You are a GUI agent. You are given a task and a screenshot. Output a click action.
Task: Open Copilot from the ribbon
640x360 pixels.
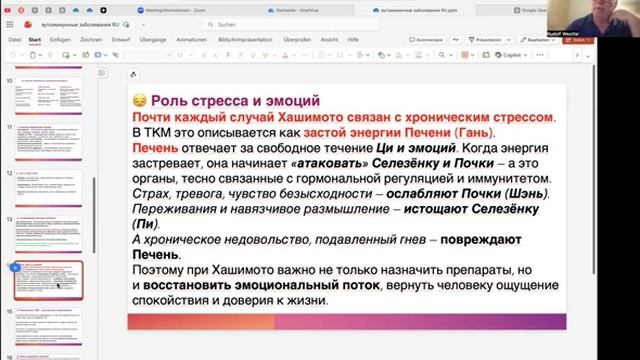(x=508, y=55)
